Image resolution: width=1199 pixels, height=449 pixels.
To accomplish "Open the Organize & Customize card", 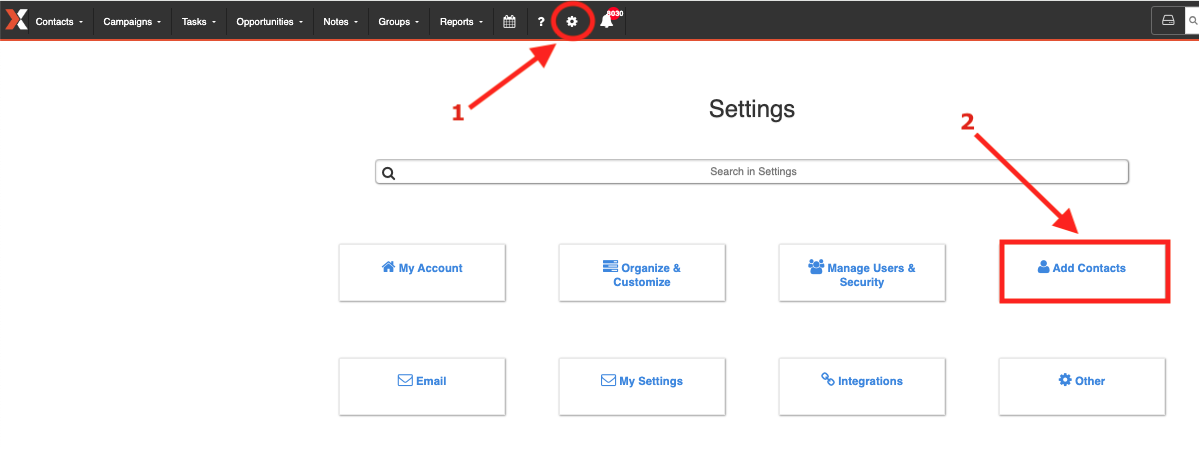I will pyautogui.click(x=642, y=272).
